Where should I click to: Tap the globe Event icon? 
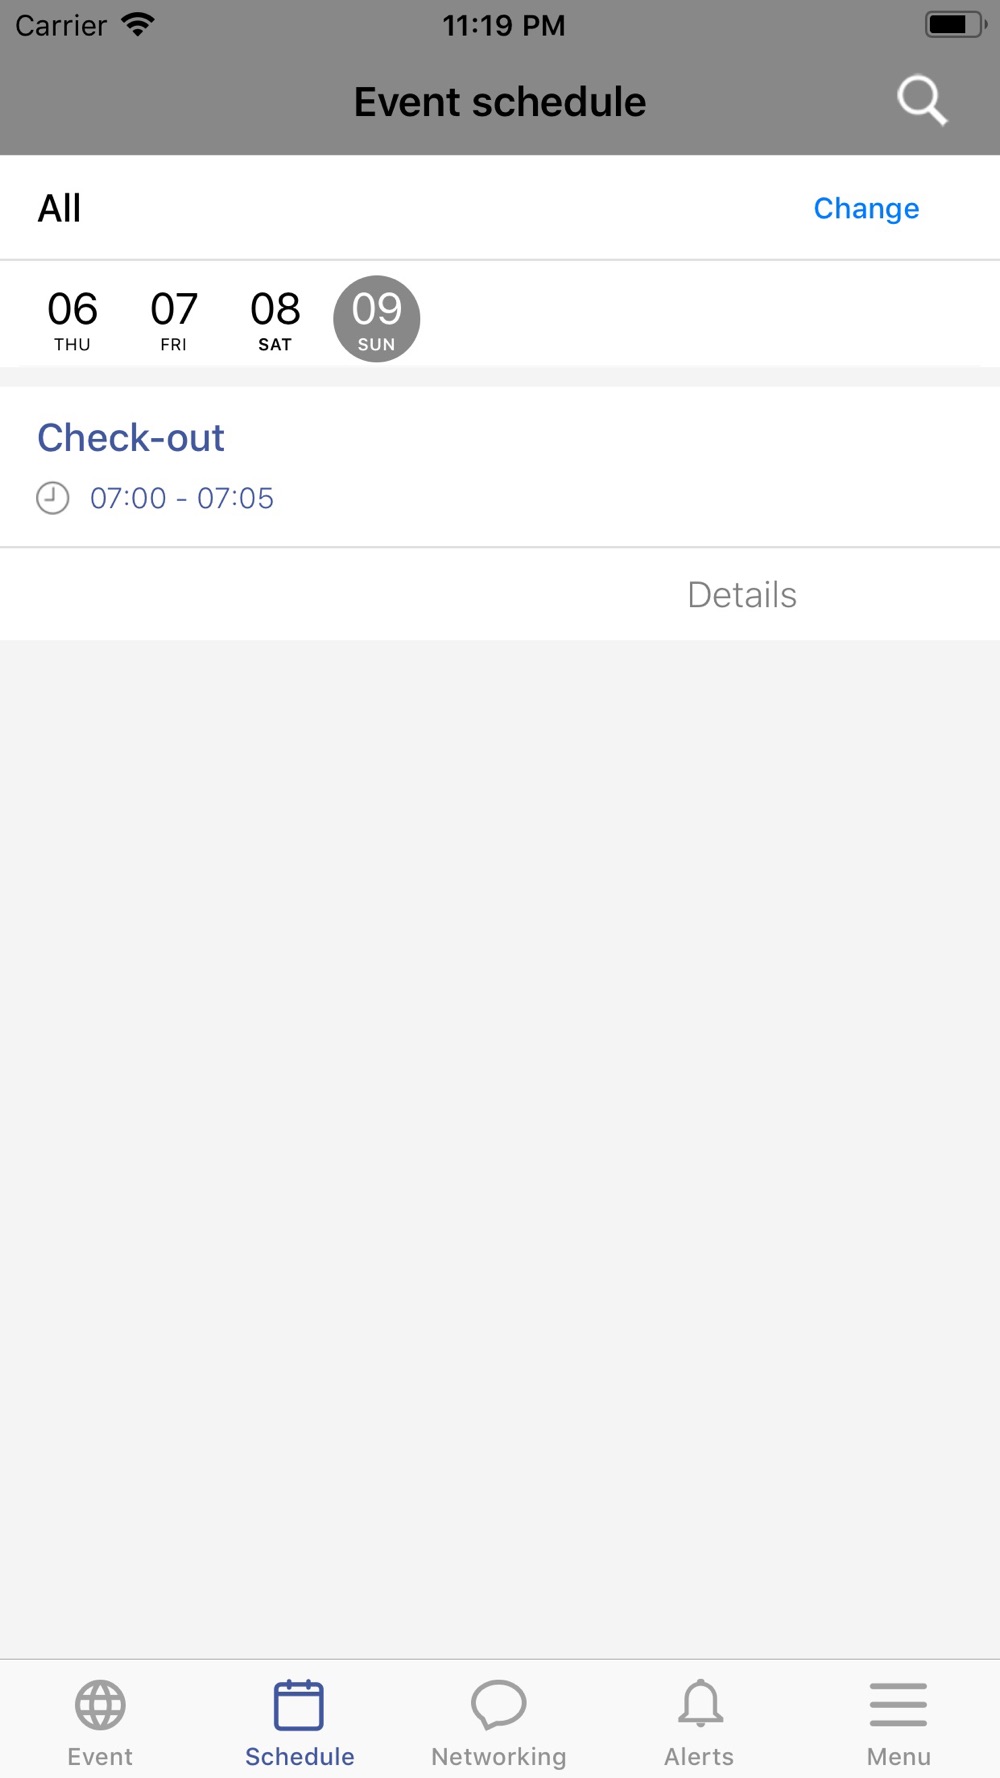pyautogui.click(x=100, y=1705)
